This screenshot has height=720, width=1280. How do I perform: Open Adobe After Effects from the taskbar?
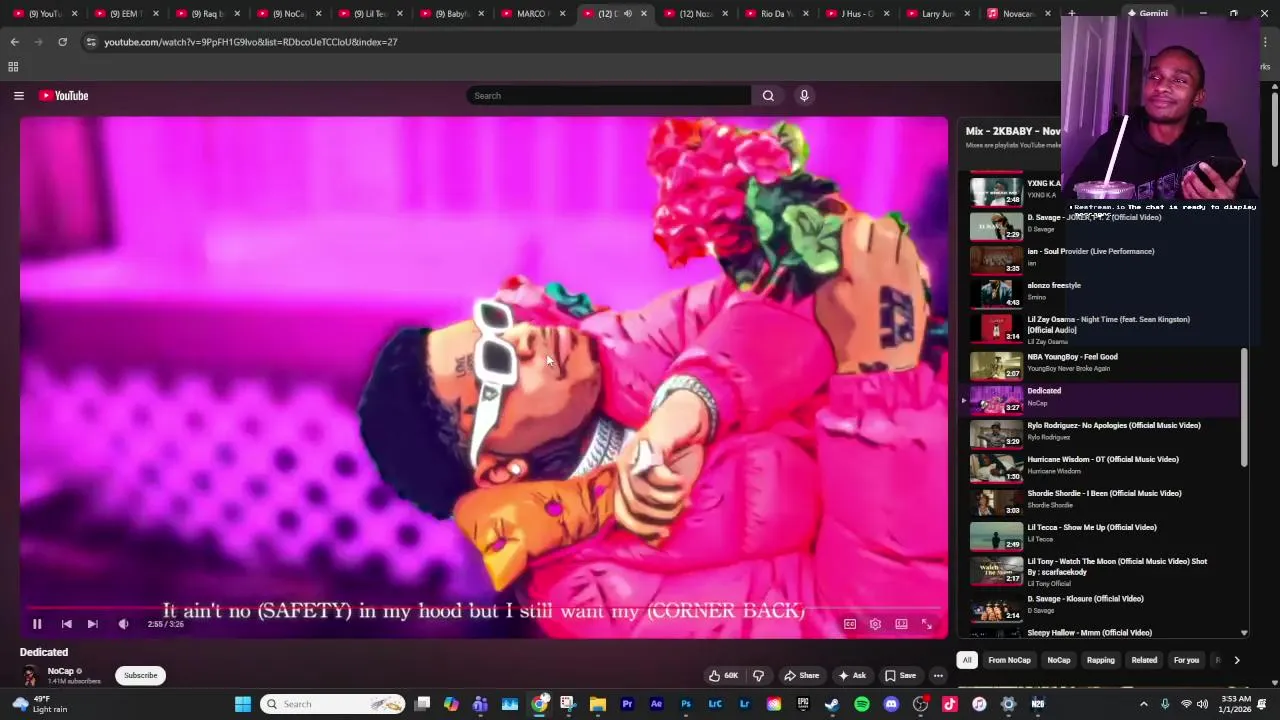point(656,704)
